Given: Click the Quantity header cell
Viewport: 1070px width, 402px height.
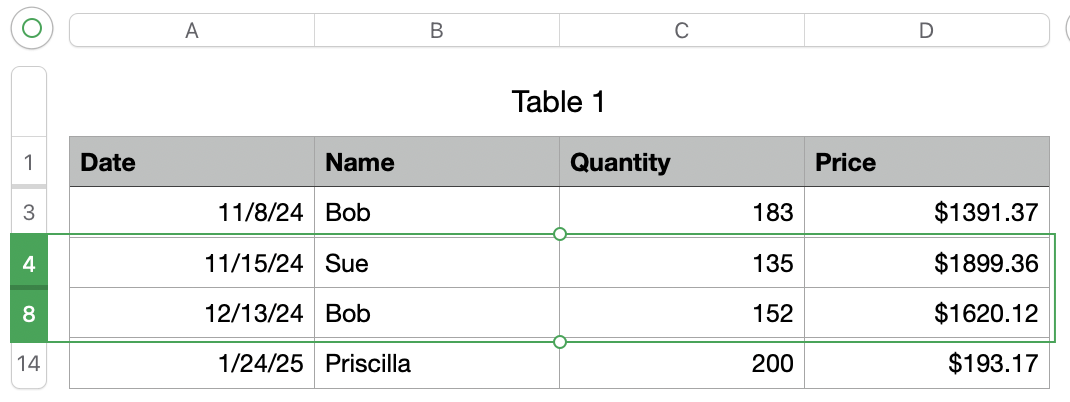Looking at the screenshot, I should click(x=681, y=162).
